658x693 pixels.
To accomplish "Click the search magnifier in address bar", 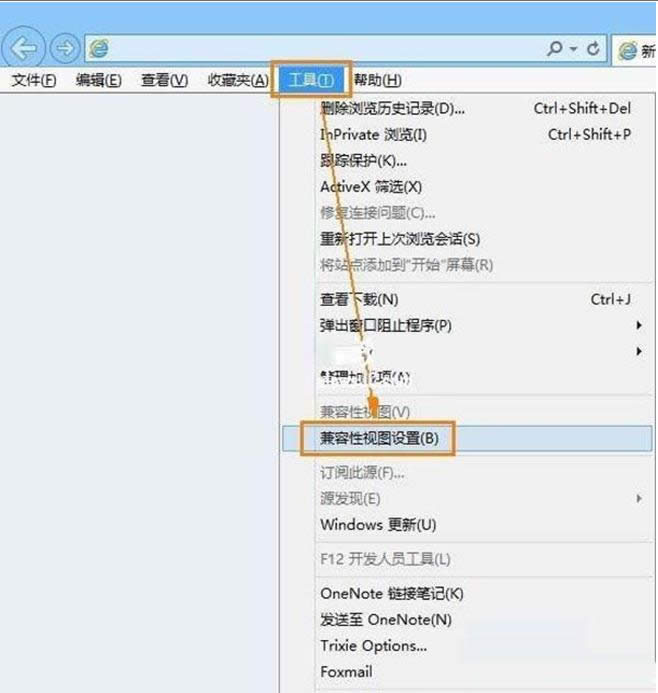I will pyautogui.click(x=555, y=48).
